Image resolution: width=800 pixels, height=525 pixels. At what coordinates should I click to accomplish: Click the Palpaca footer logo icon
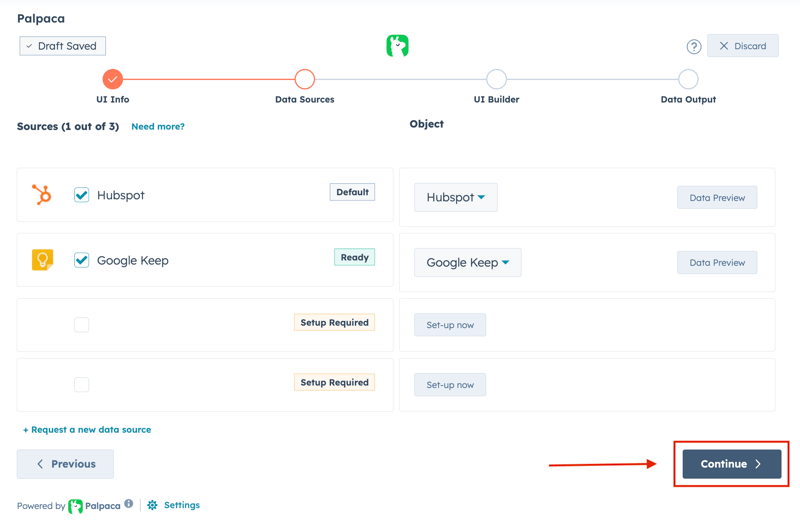tap(76, 506)
